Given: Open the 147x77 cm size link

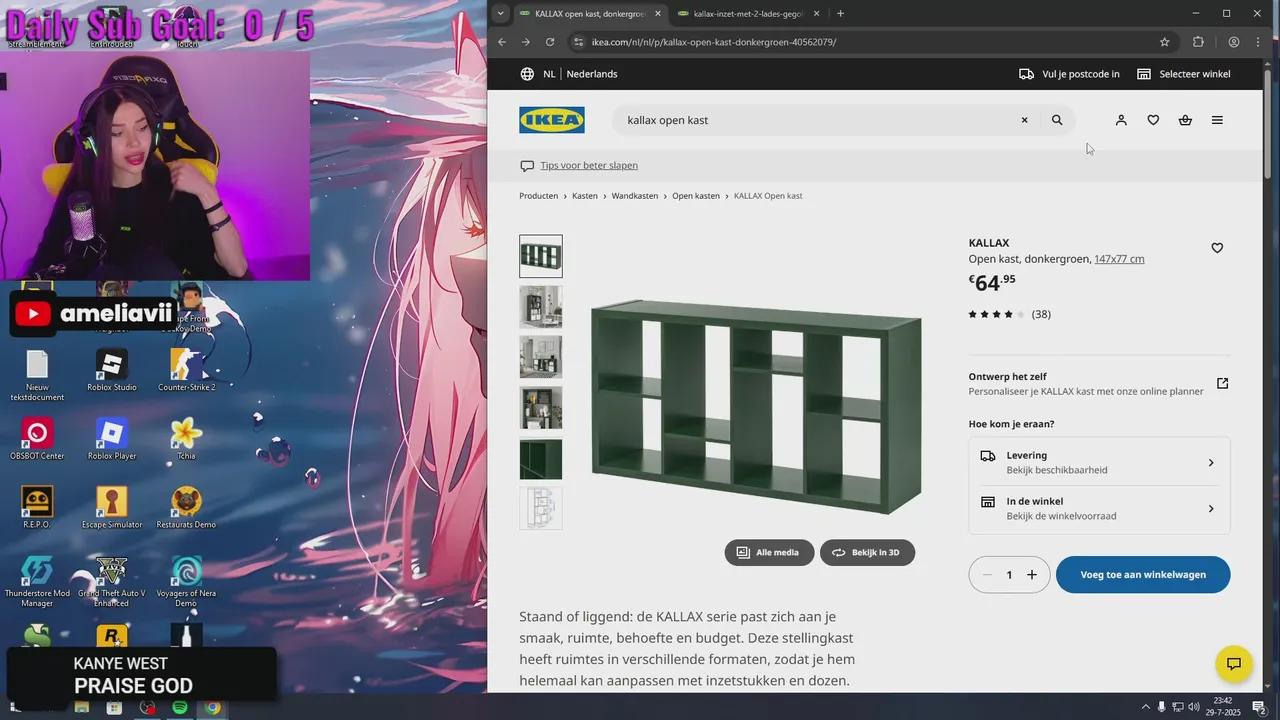Looking at the screenshot, I should pyautogui.click(x=1119, y=259).
